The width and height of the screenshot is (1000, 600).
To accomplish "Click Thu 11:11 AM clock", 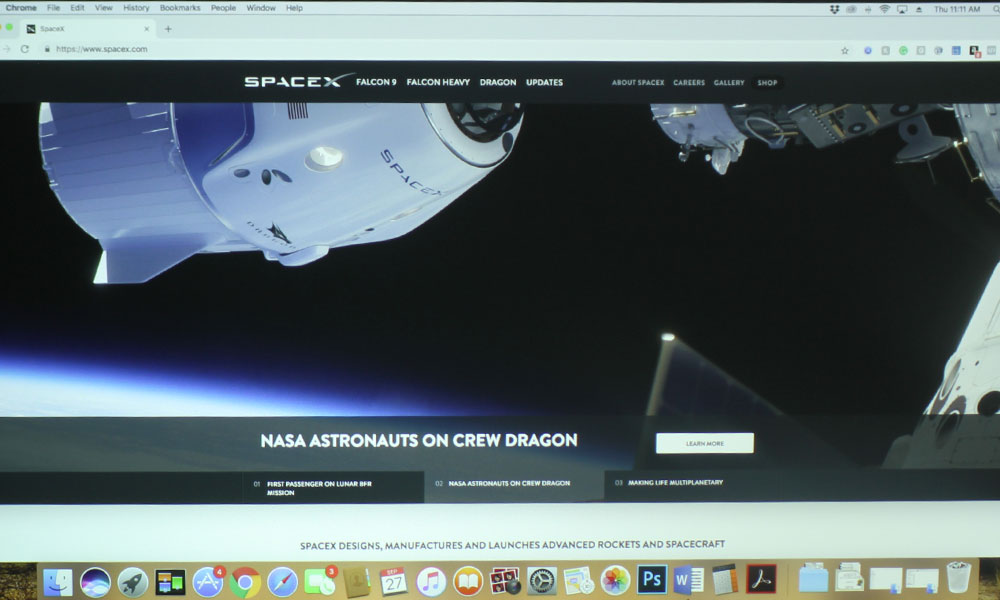I will (x=957, y=9).
